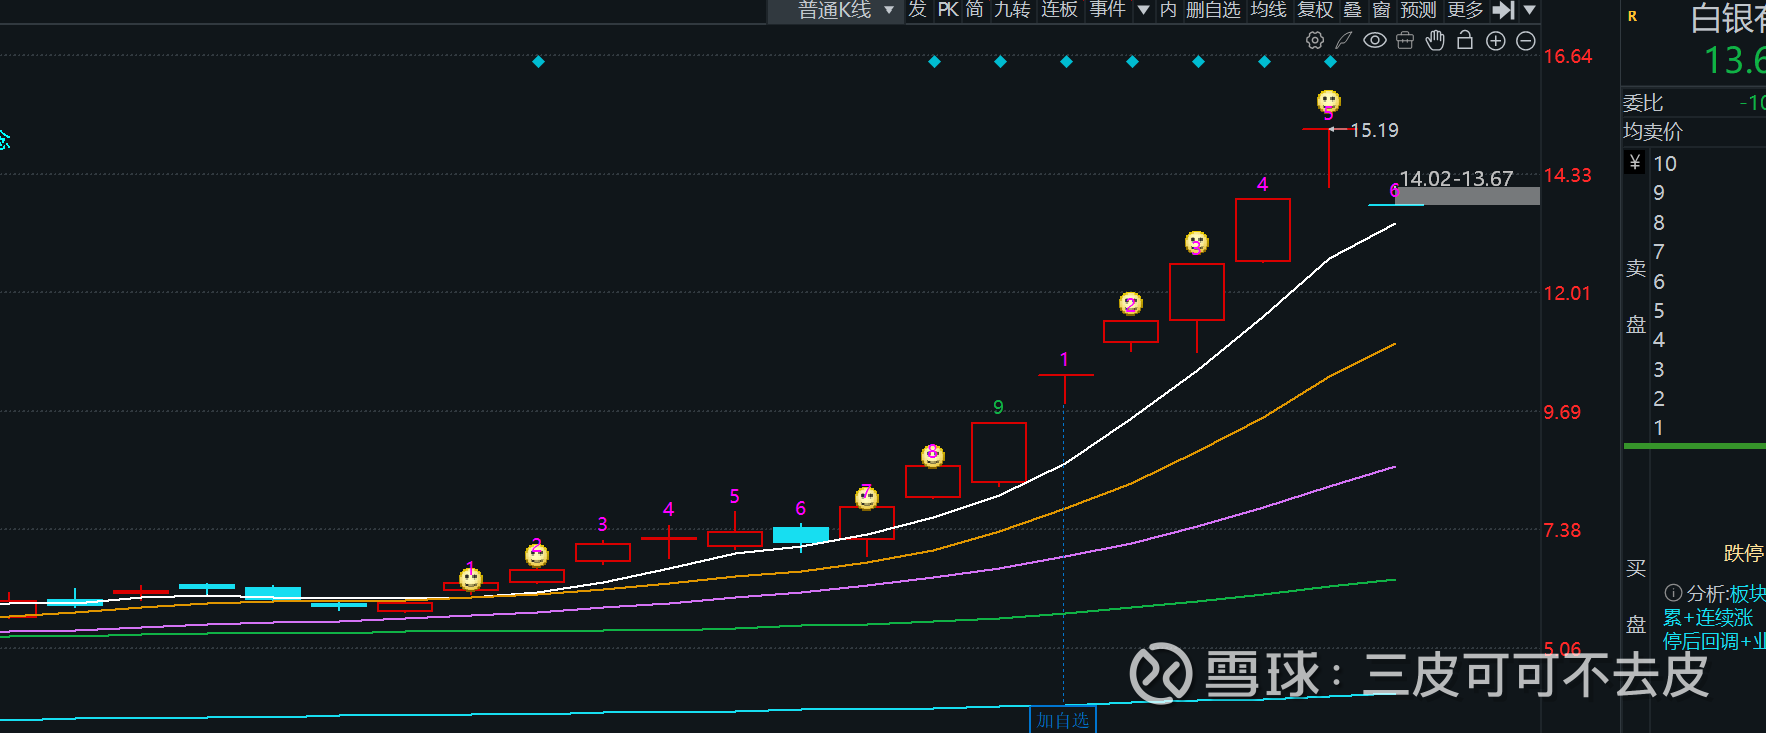1766x733 pixels.
Task: Click the 删自选 button
Action: 1213,10
